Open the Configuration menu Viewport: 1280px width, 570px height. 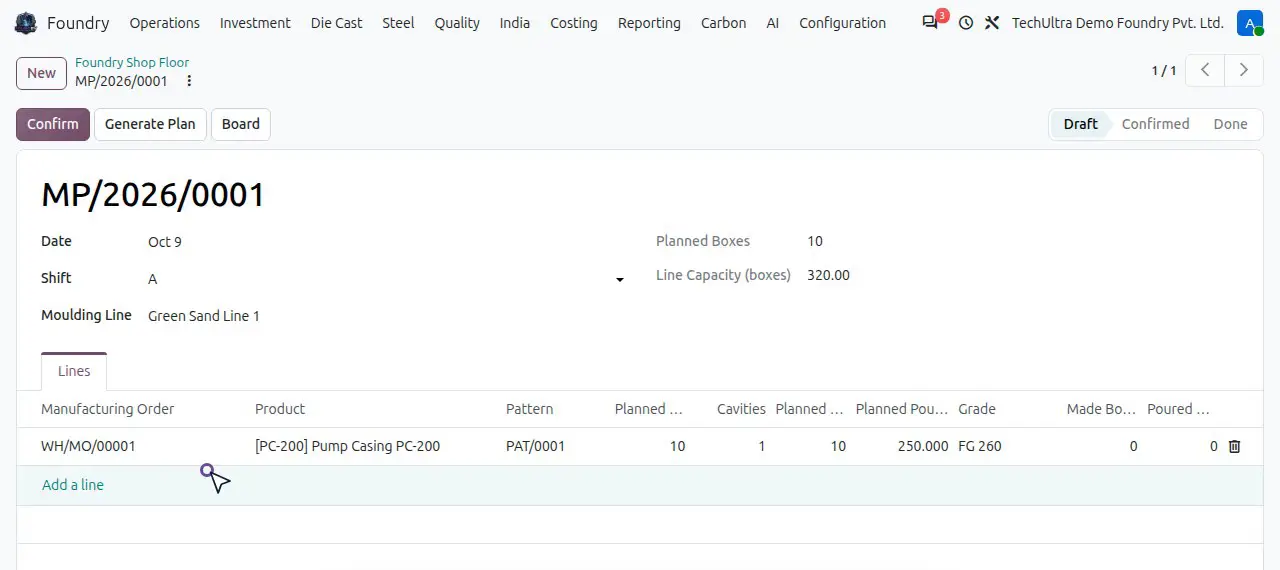pos(843,23)
